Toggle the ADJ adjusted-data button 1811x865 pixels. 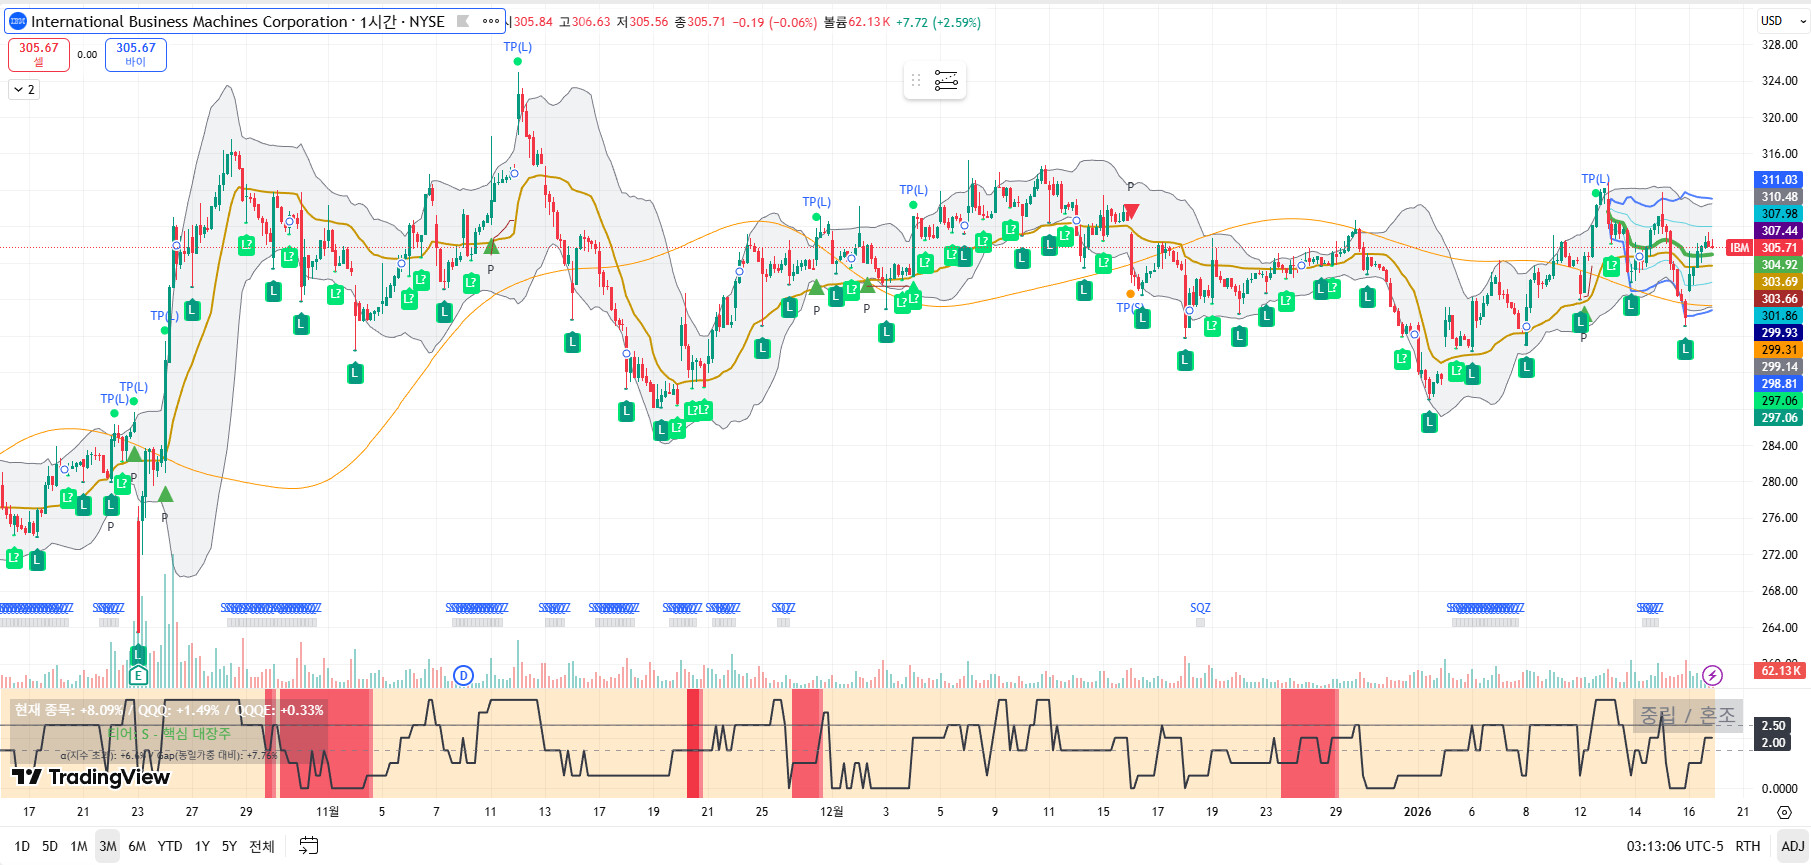[x=1793, y=846]
